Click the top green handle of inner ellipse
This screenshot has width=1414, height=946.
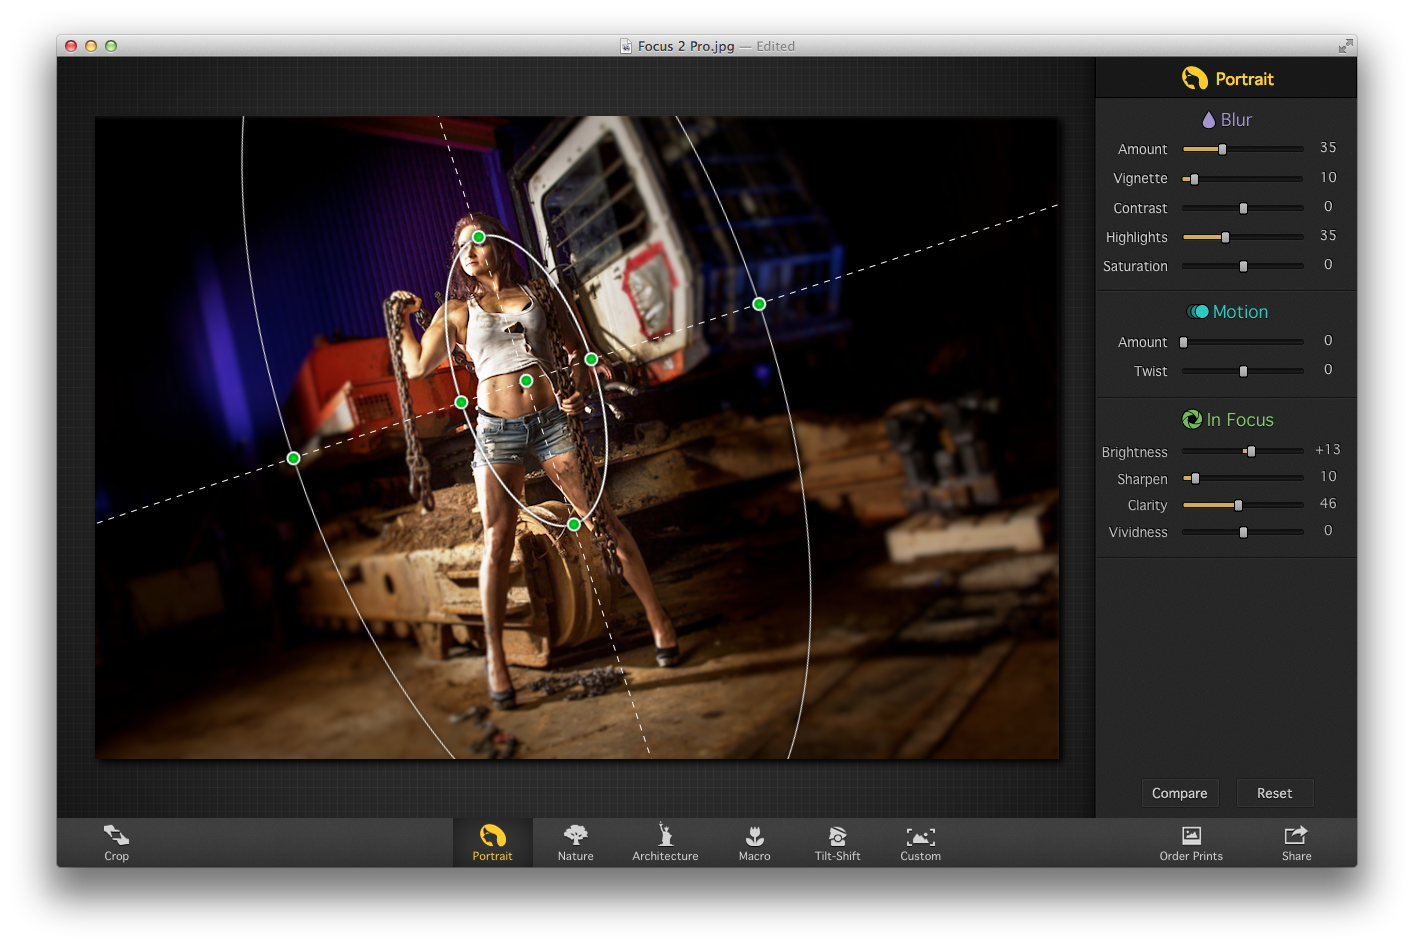[x=479, y=237]
